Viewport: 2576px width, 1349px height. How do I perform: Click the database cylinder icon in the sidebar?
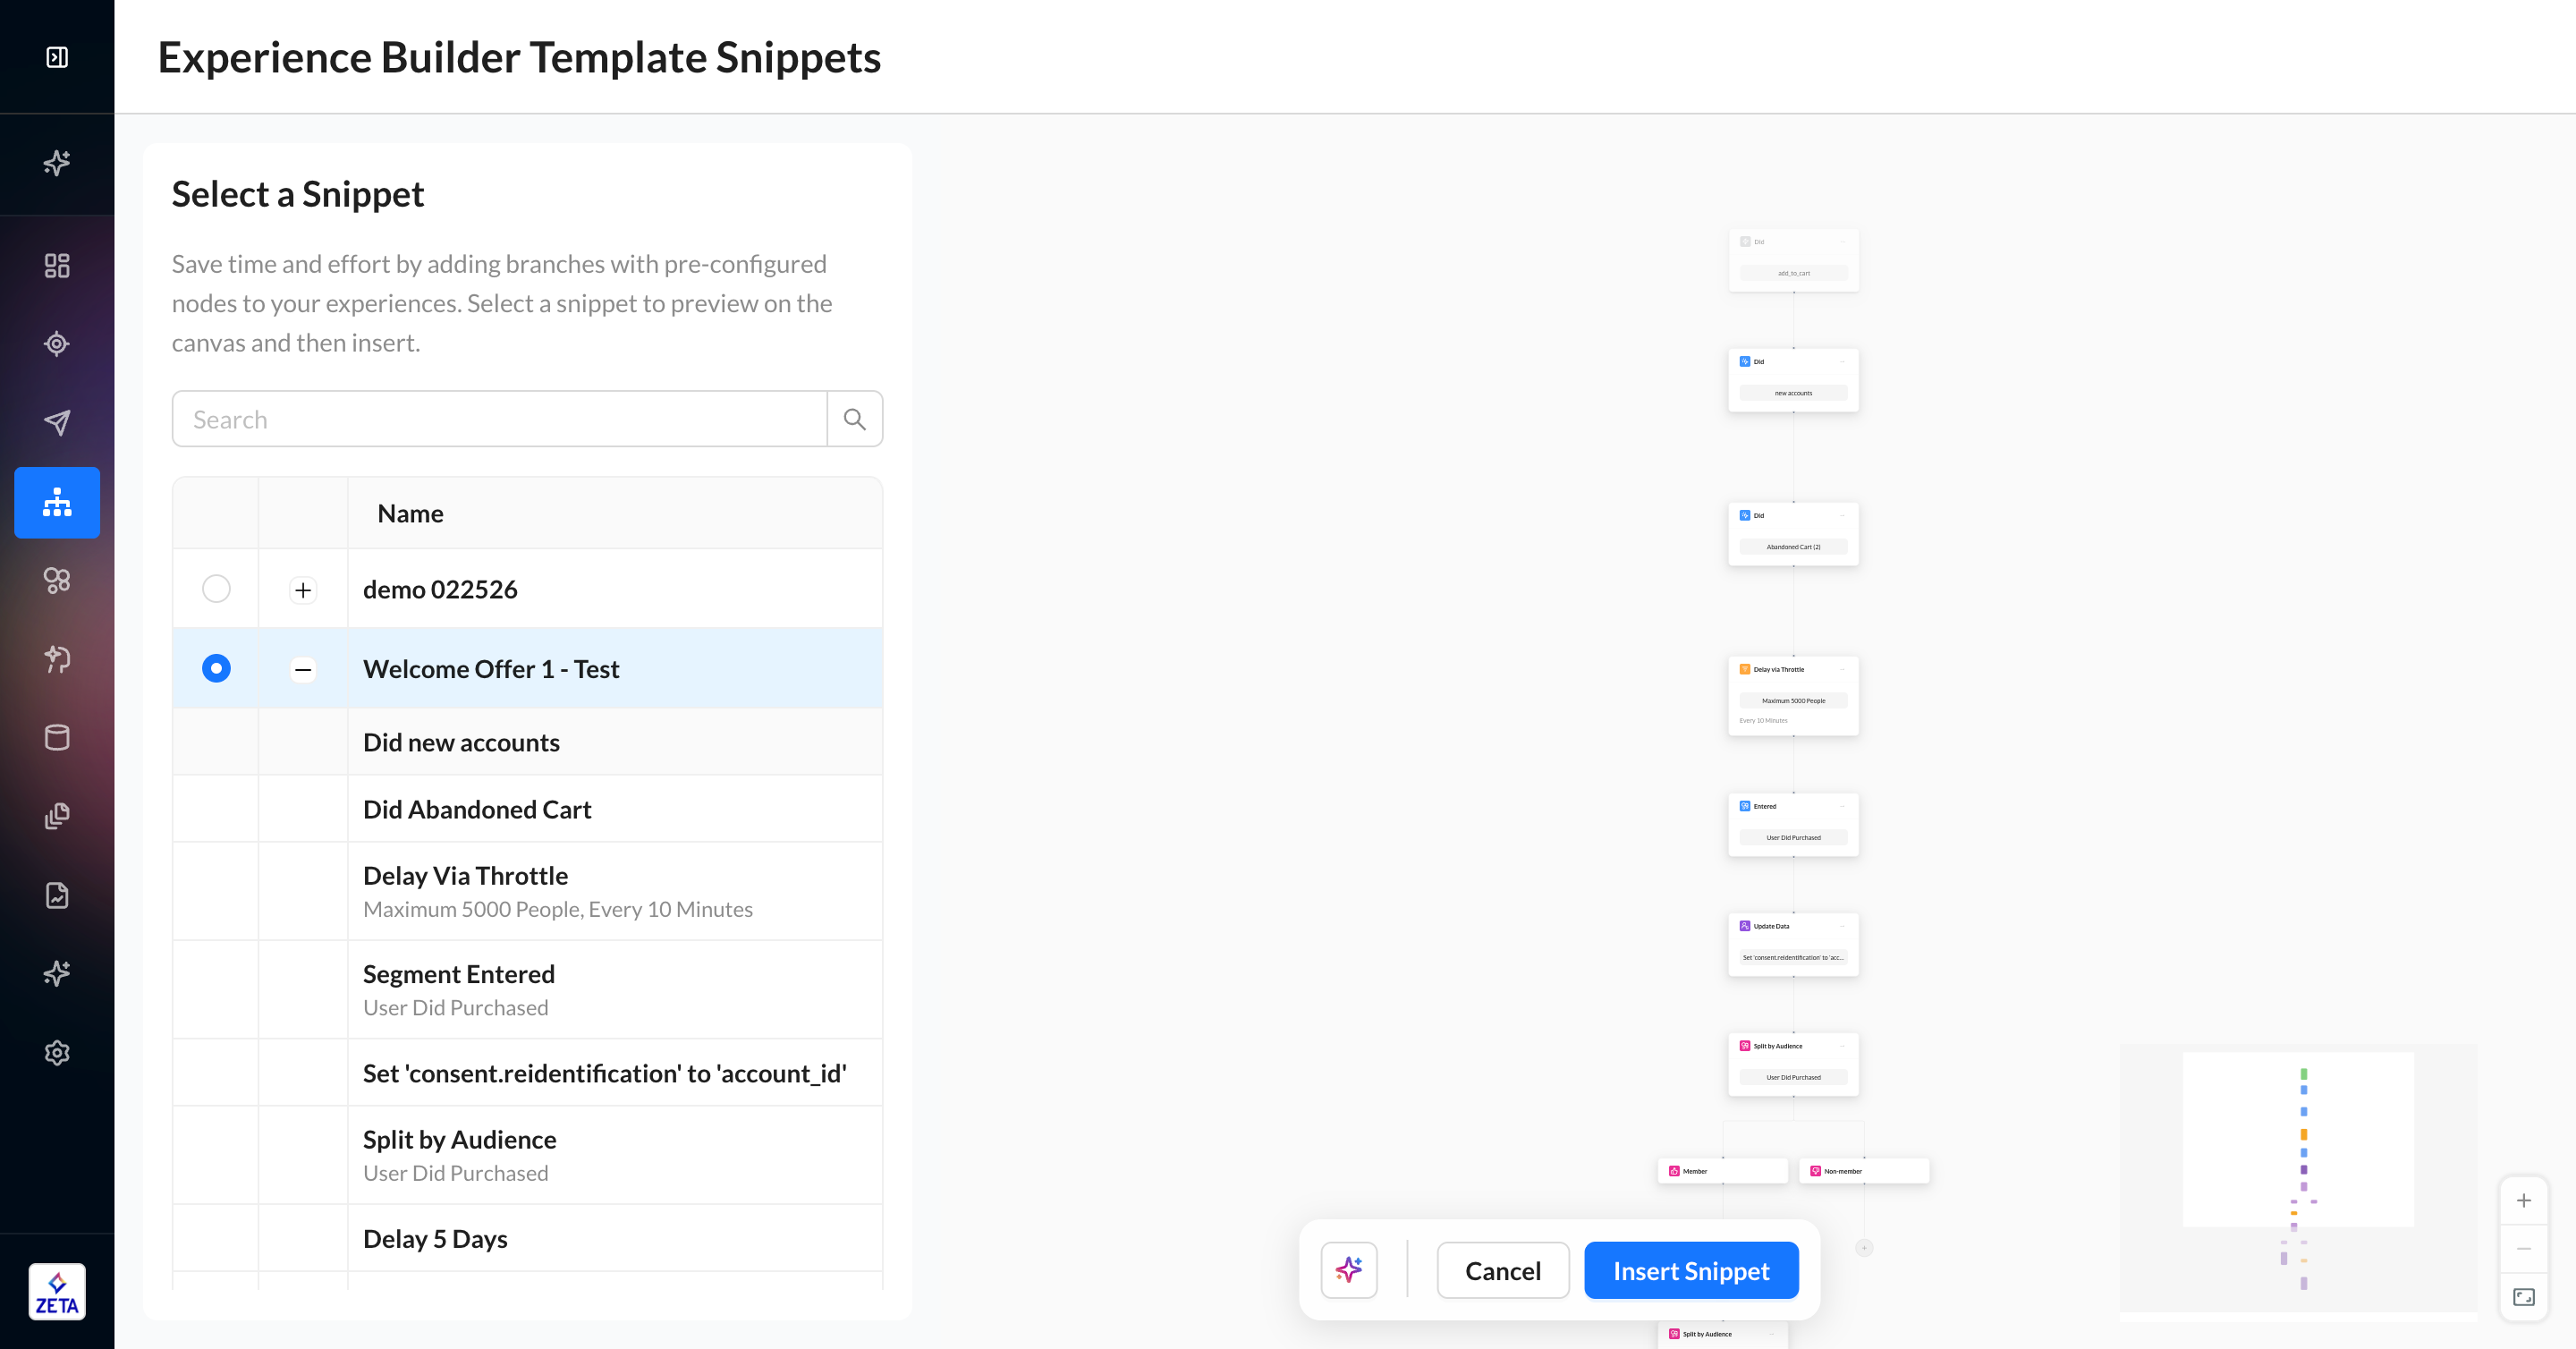(x=57, y=738)
